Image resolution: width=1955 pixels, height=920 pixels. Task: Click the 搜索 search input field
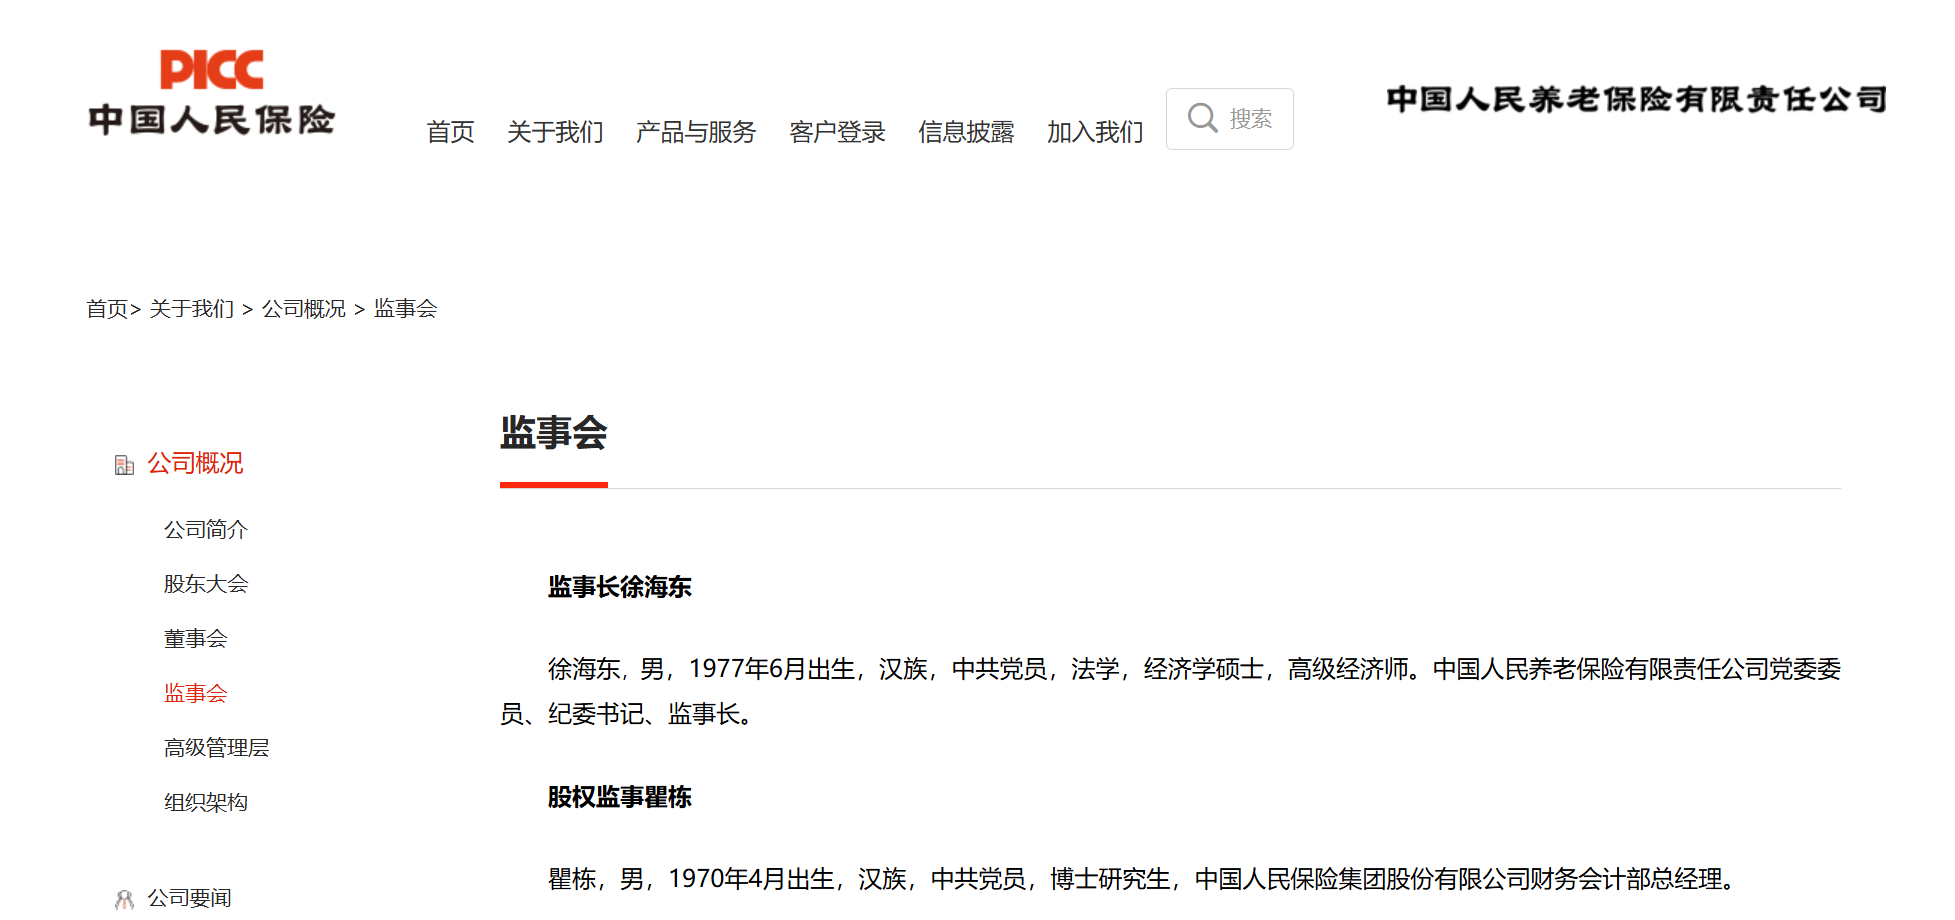(x=1229, y=119)
